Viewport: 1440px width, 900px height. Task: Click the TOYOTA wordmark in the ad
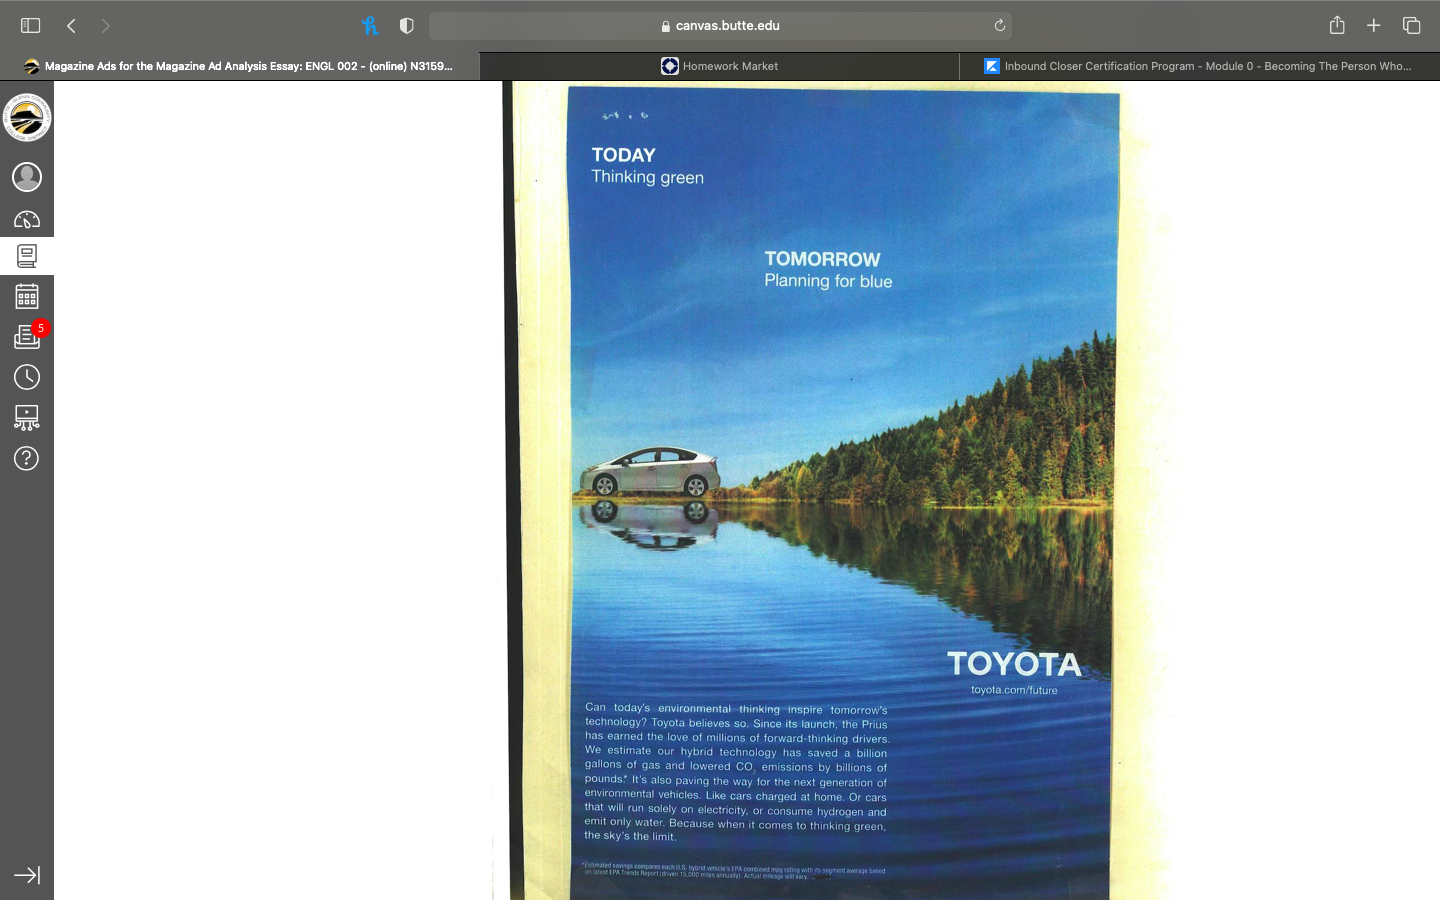[1014, 664]
